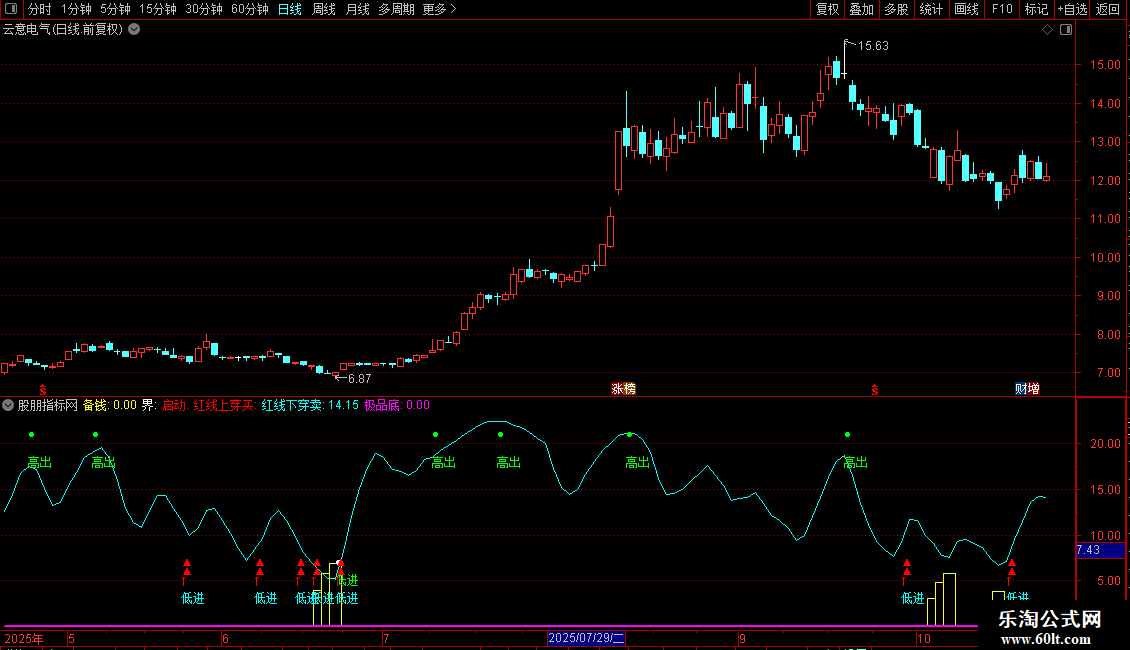Click the 财增 event tag

[1027, 389]
